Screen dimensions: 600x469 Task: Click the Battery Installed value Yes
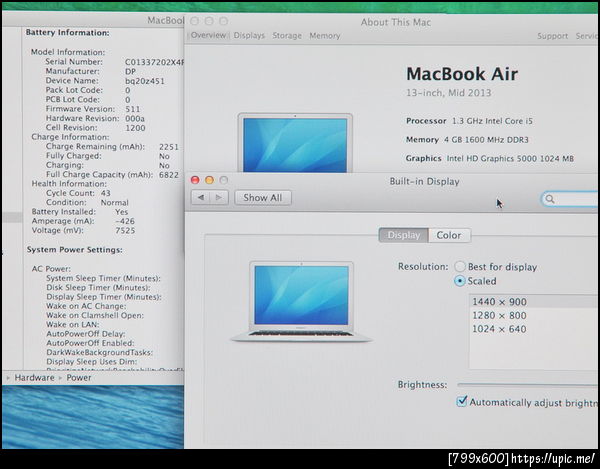click(x=122, y=212)
